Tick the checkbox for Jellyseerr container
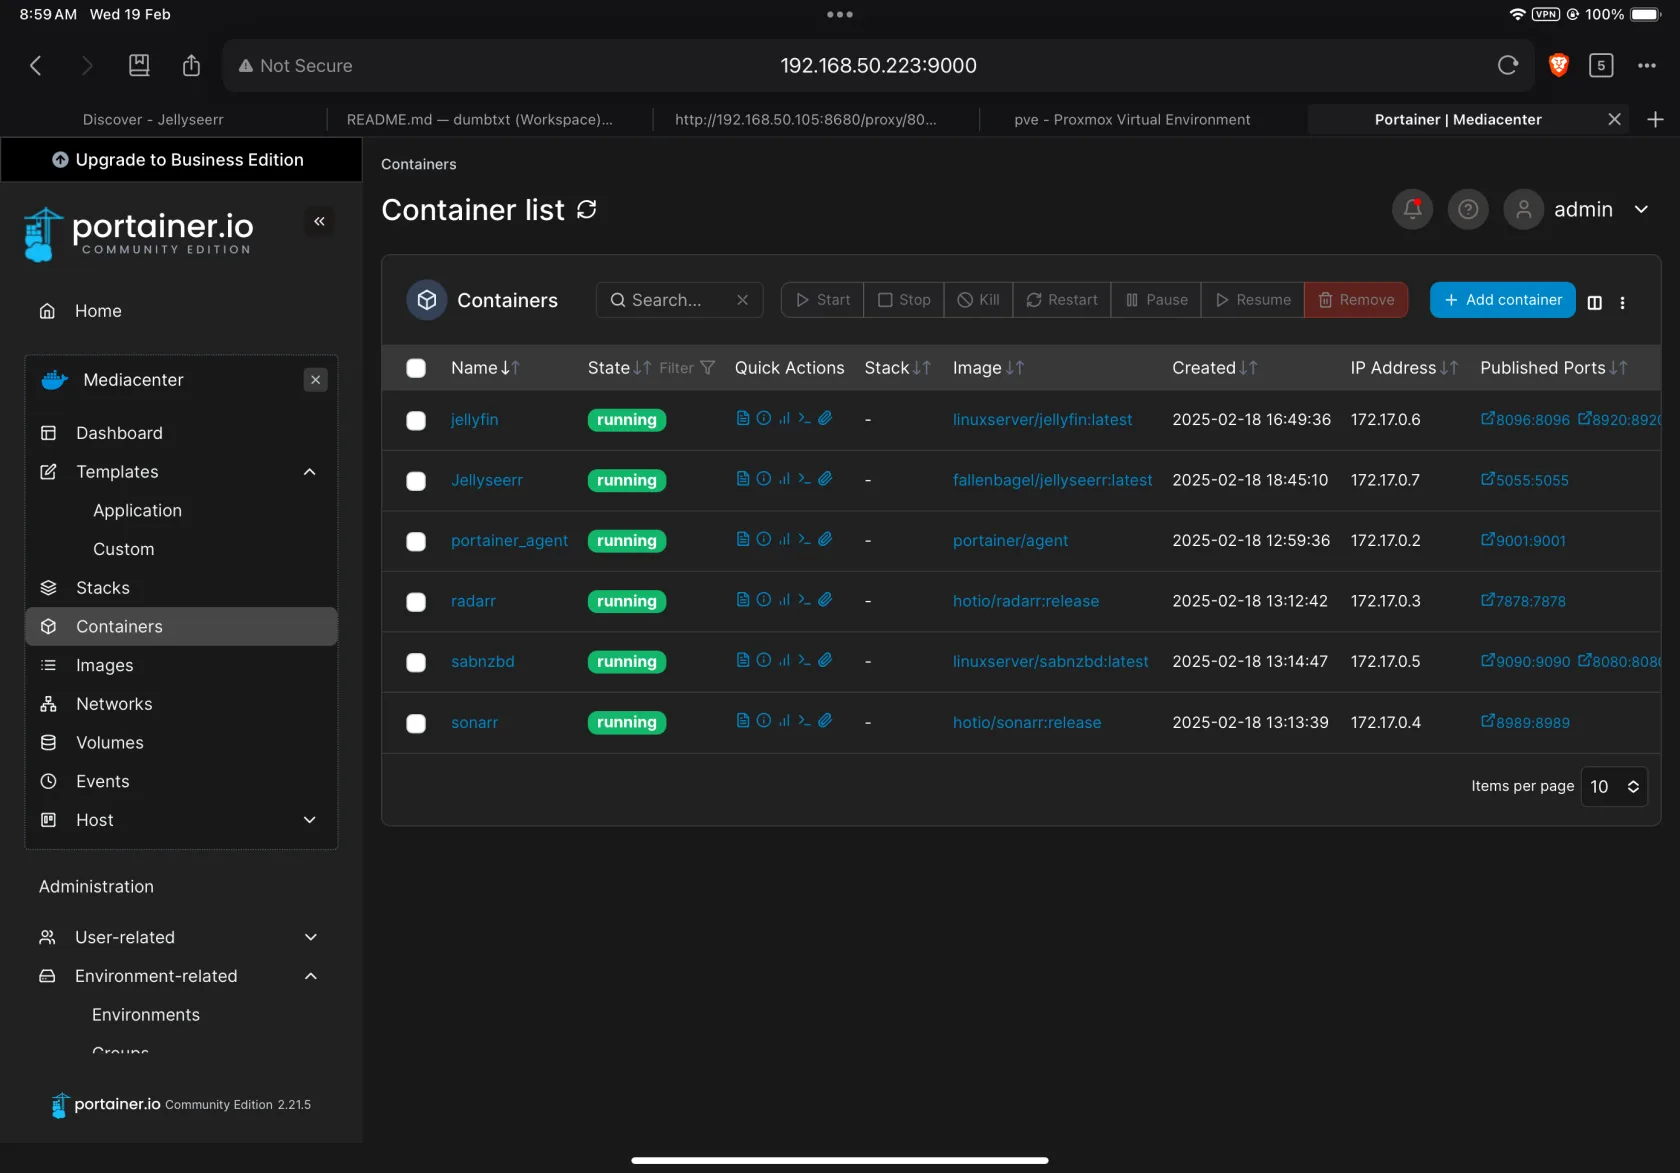Screen dimensions: 1680x1173 [x=416, y=481]
